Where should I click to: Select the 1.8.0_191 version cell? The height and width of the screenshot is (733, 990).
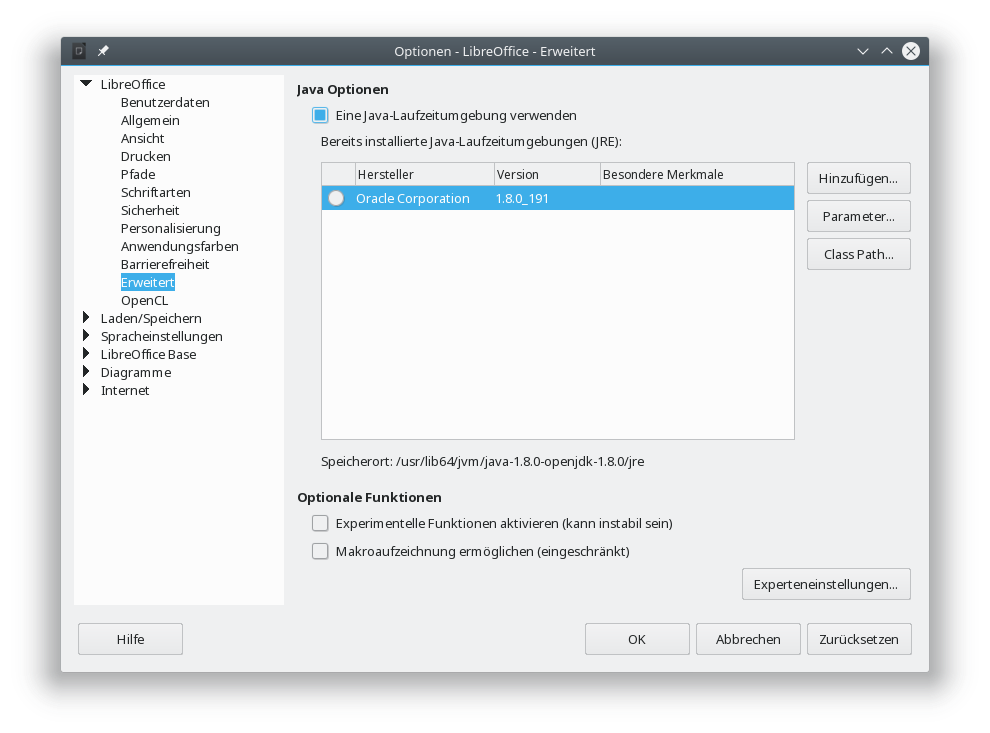(x=522, y=198)
